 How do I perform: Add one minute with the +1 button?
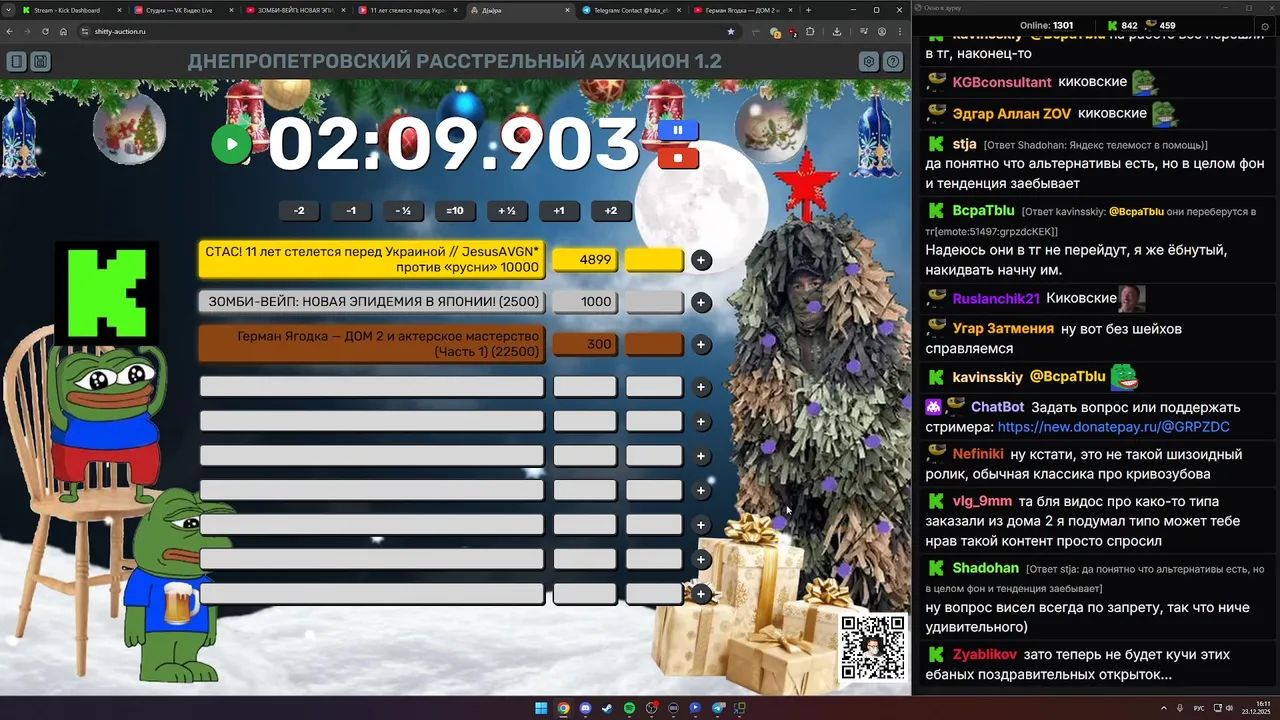click(559, 211)
